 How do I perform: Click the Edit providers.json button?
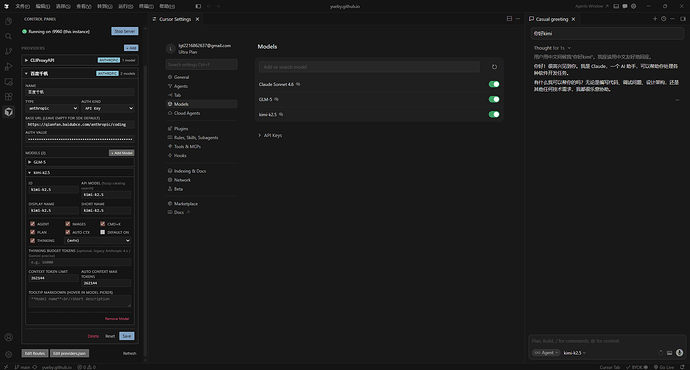[70, 353]
